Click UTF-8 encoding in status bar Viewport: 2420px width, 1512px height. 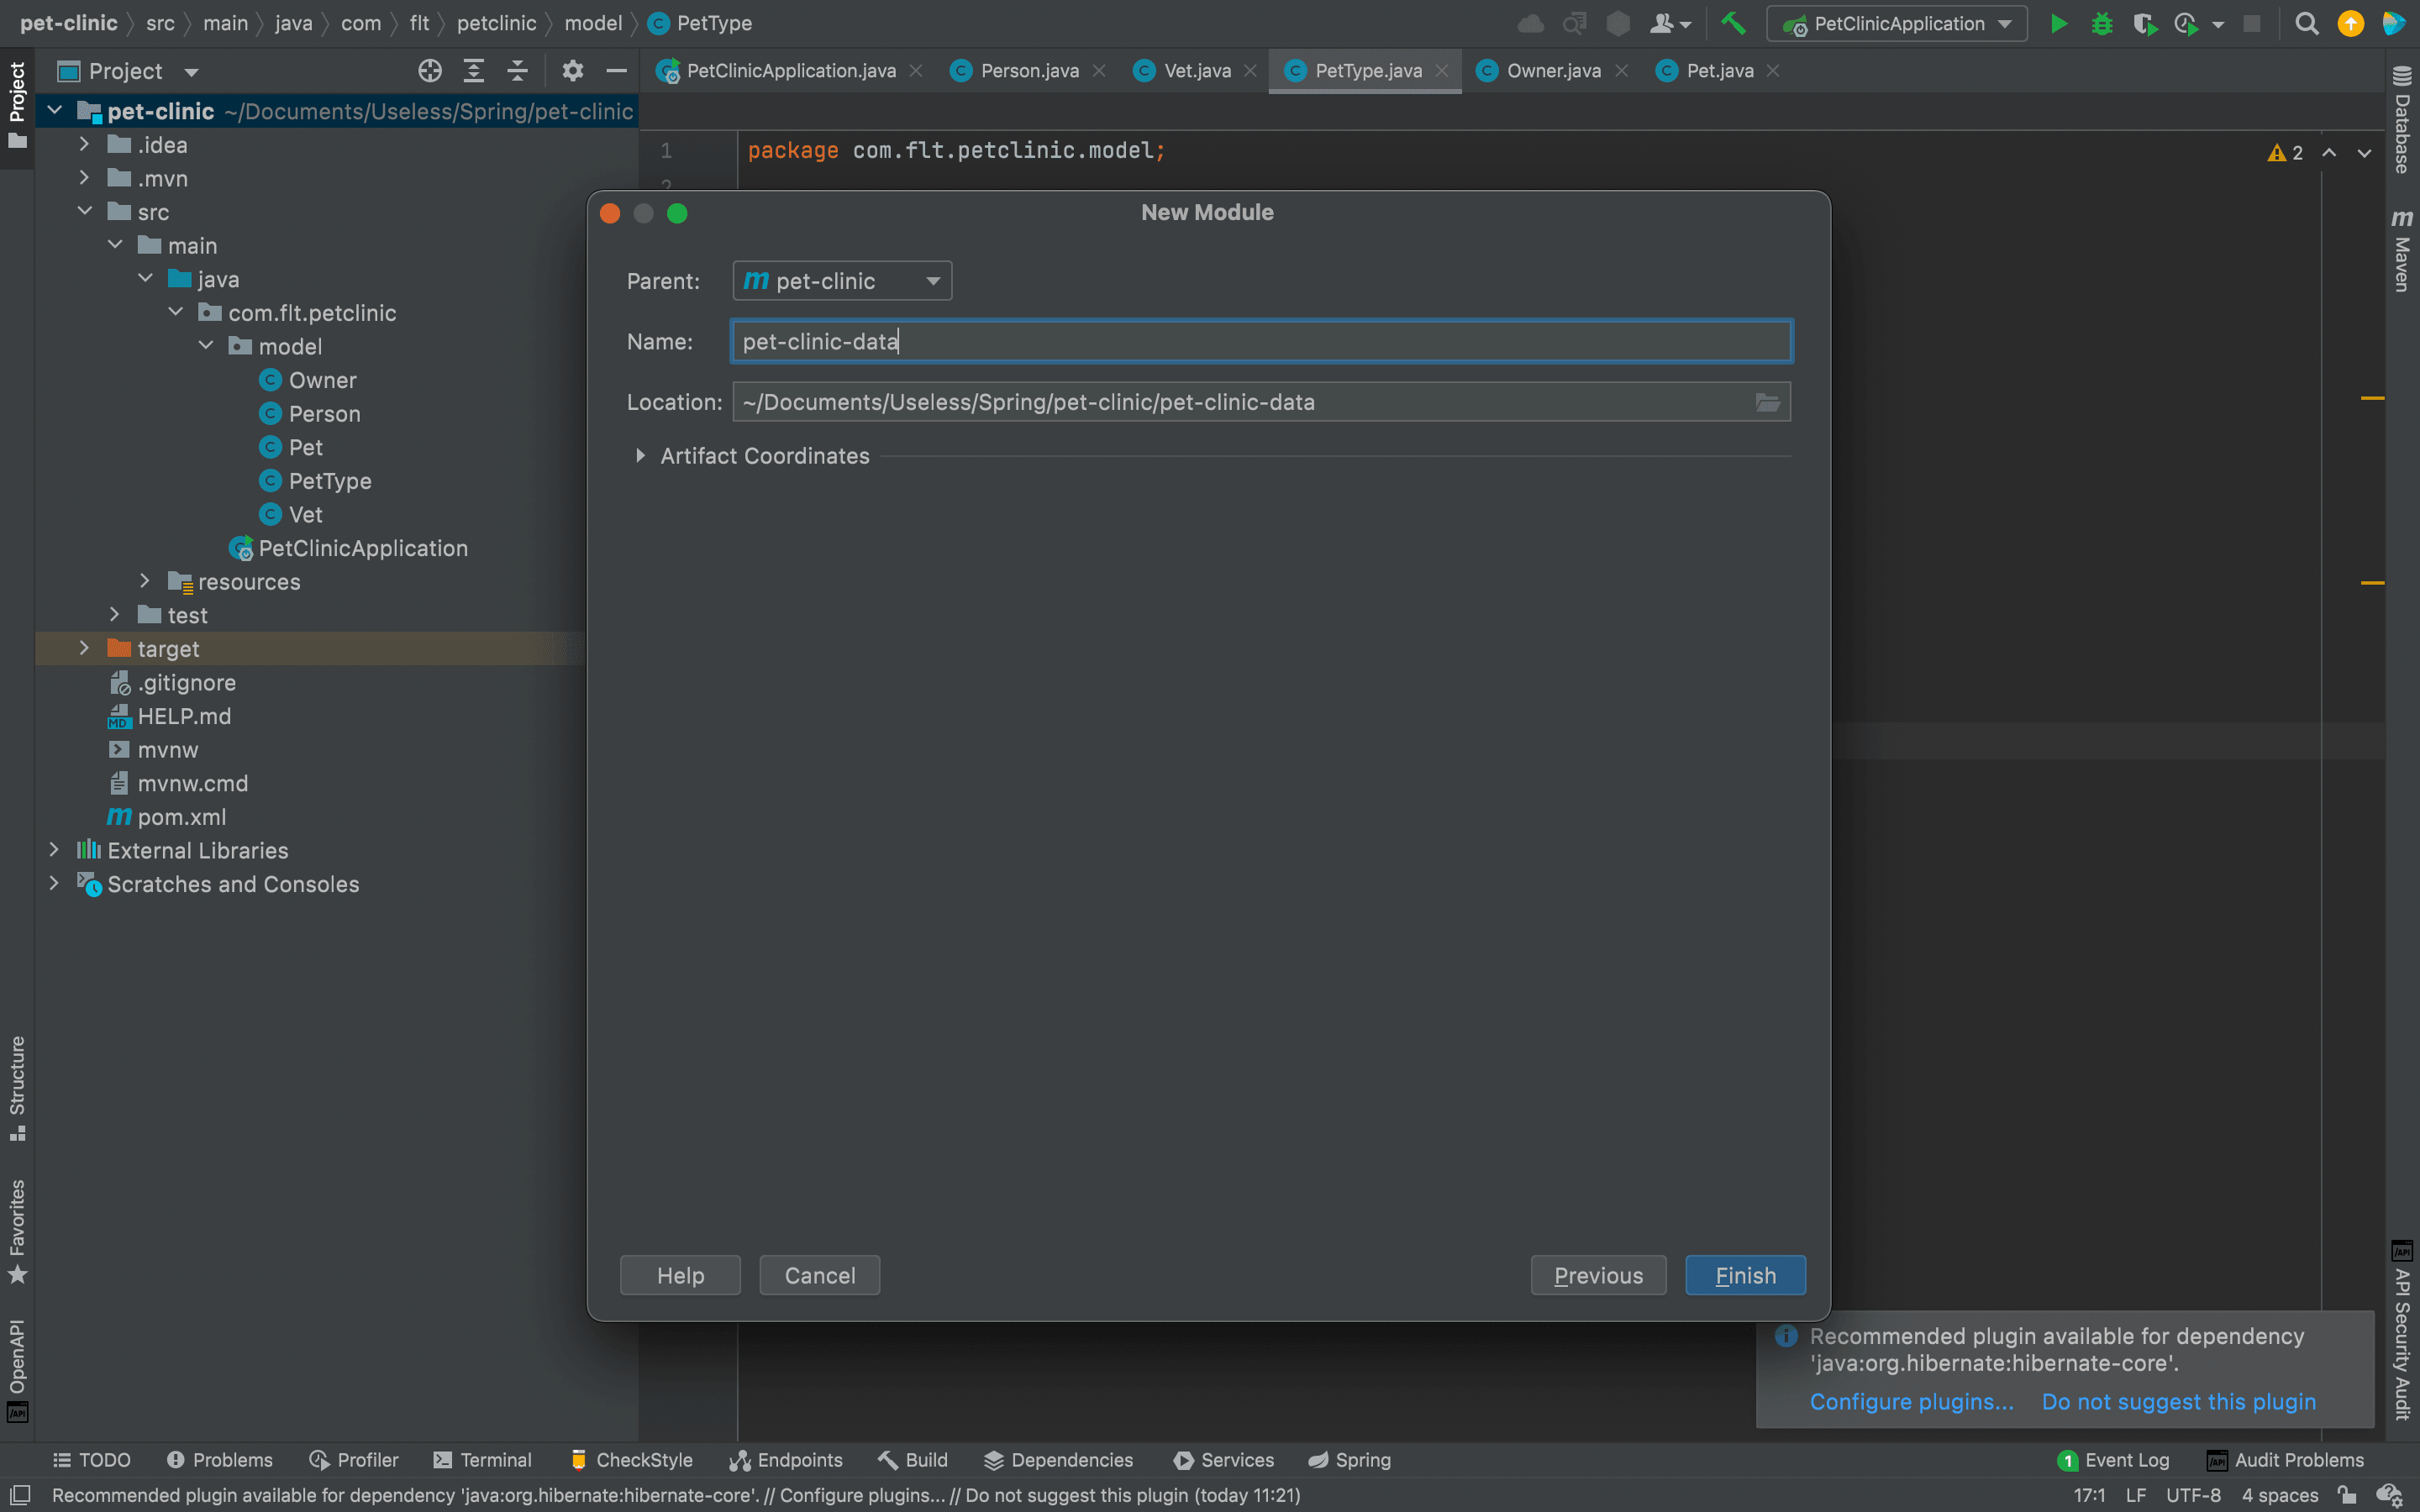2192,1495
